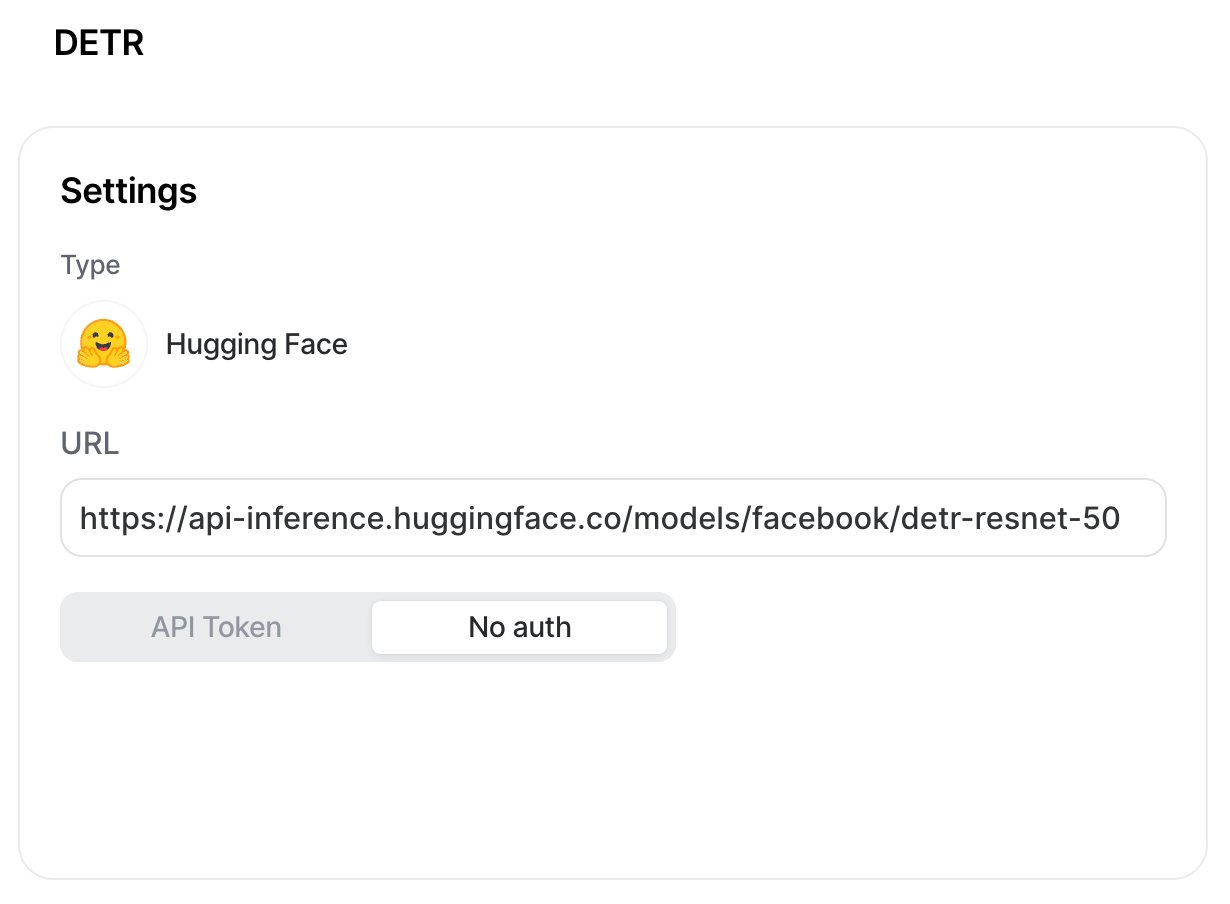Select the No auth option
This screenshot has height=904, width=1230.
point(519,627)
